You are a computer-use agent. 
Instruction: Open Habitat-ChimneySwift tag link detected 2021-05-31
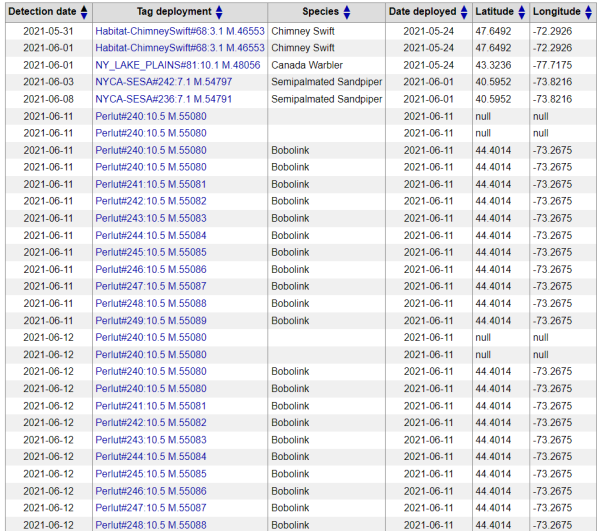(180, 31)
